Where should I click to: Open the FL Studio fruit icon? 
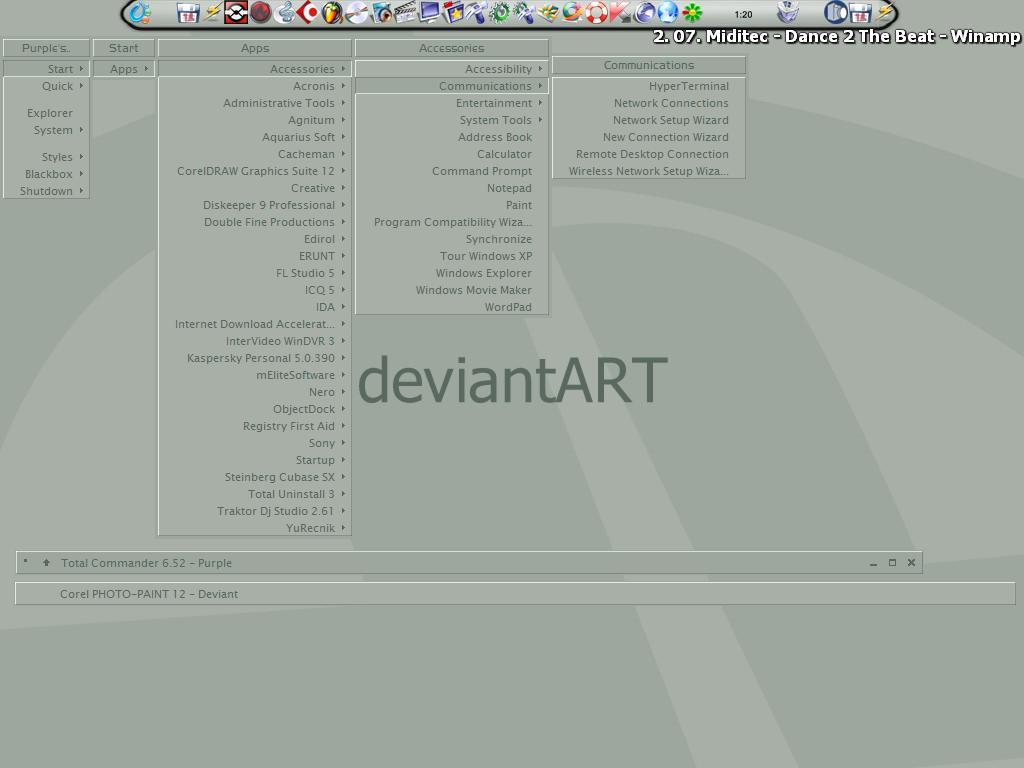click(x=332, y=13)
